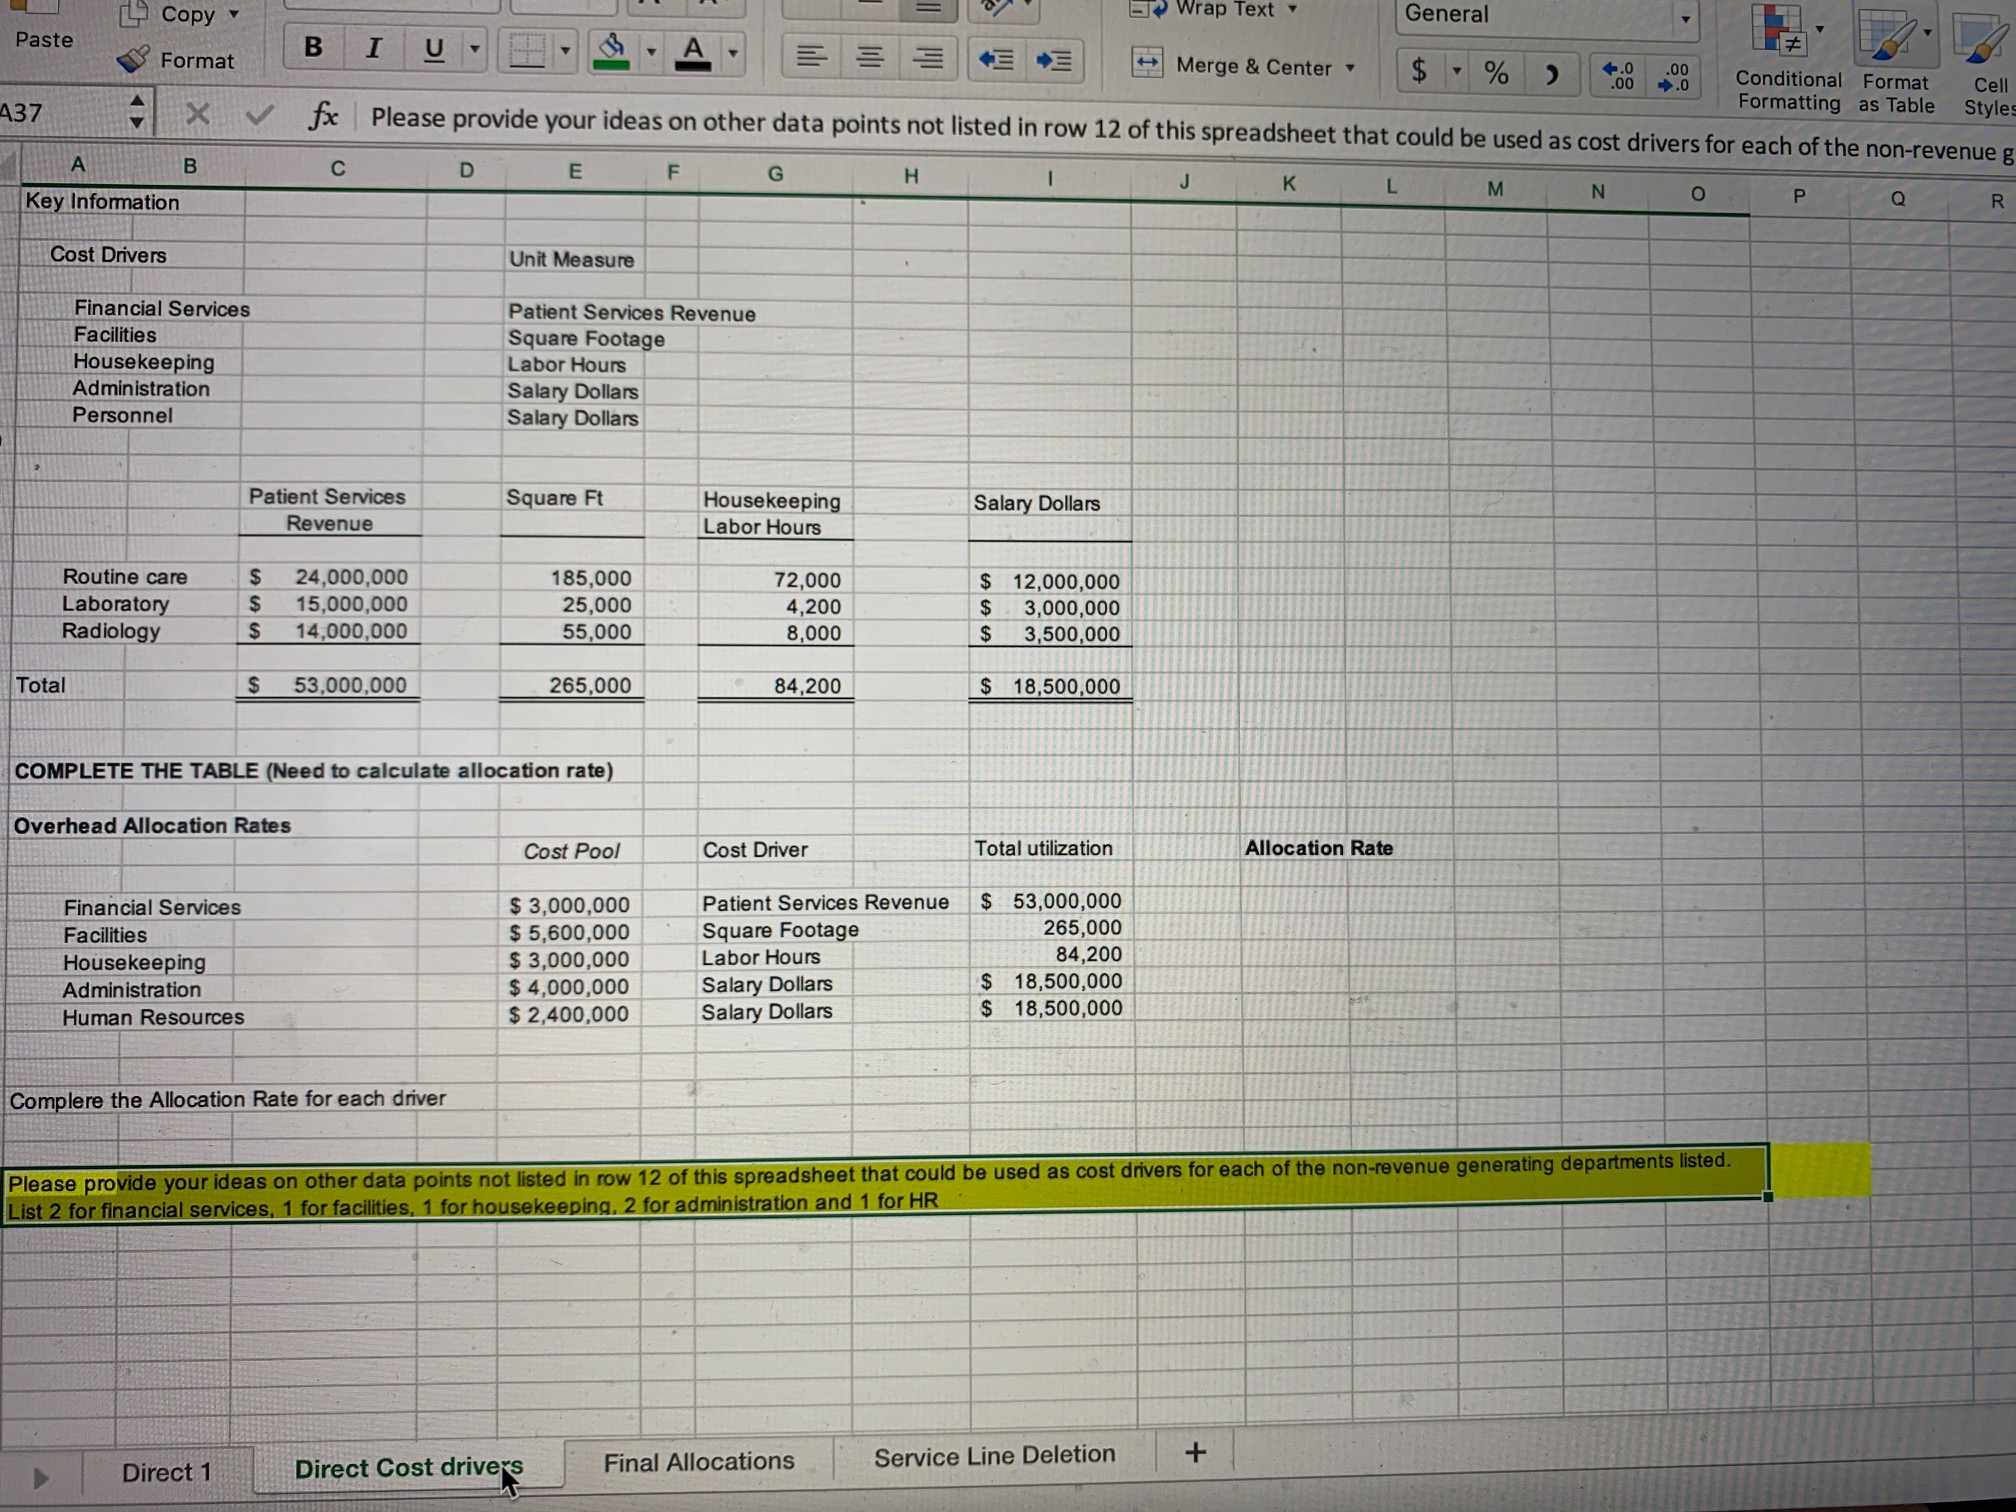This screenshot has height=1512, width=2016.
Task: Apply accounting dollar number format
Action: click(1419, 70)
